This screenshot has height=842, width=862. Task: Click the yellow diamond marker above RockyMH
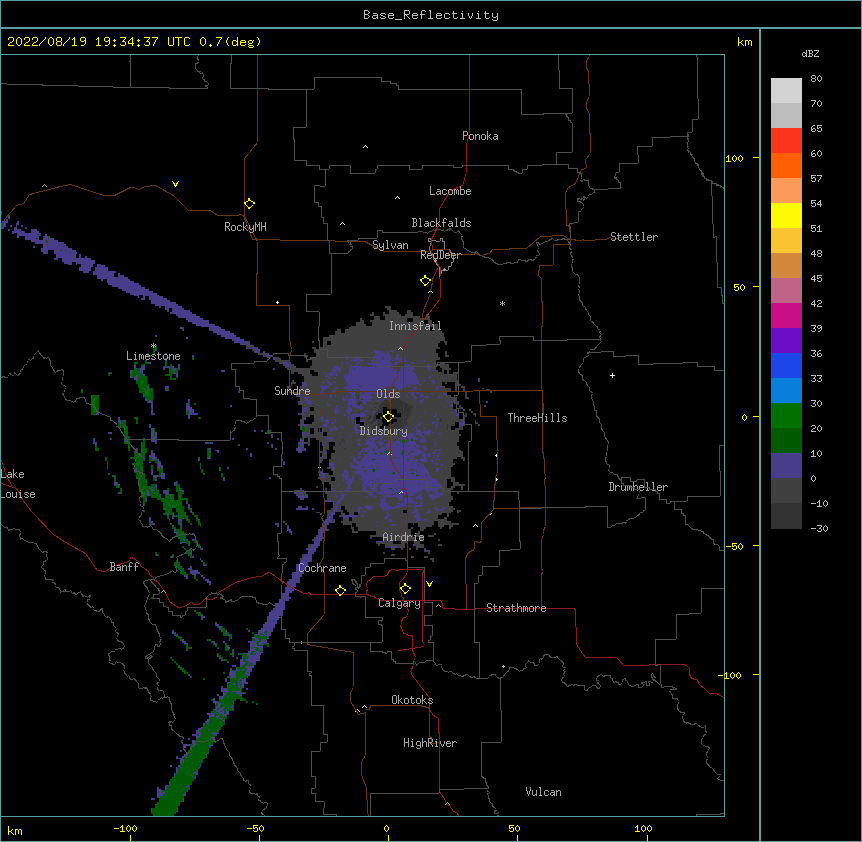click(x=250, y=204)
